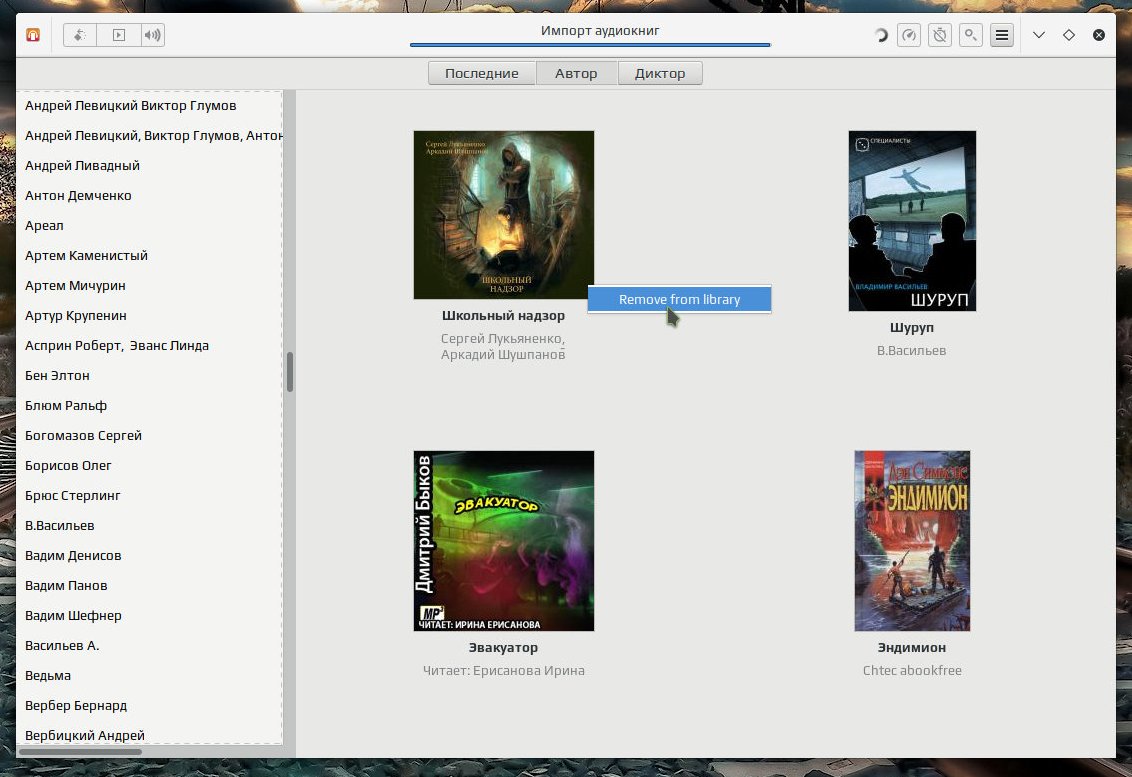Choose Remove from library in the context menu
The width and height of the screenshot is (1132, 777).
(x=679, y=299)
